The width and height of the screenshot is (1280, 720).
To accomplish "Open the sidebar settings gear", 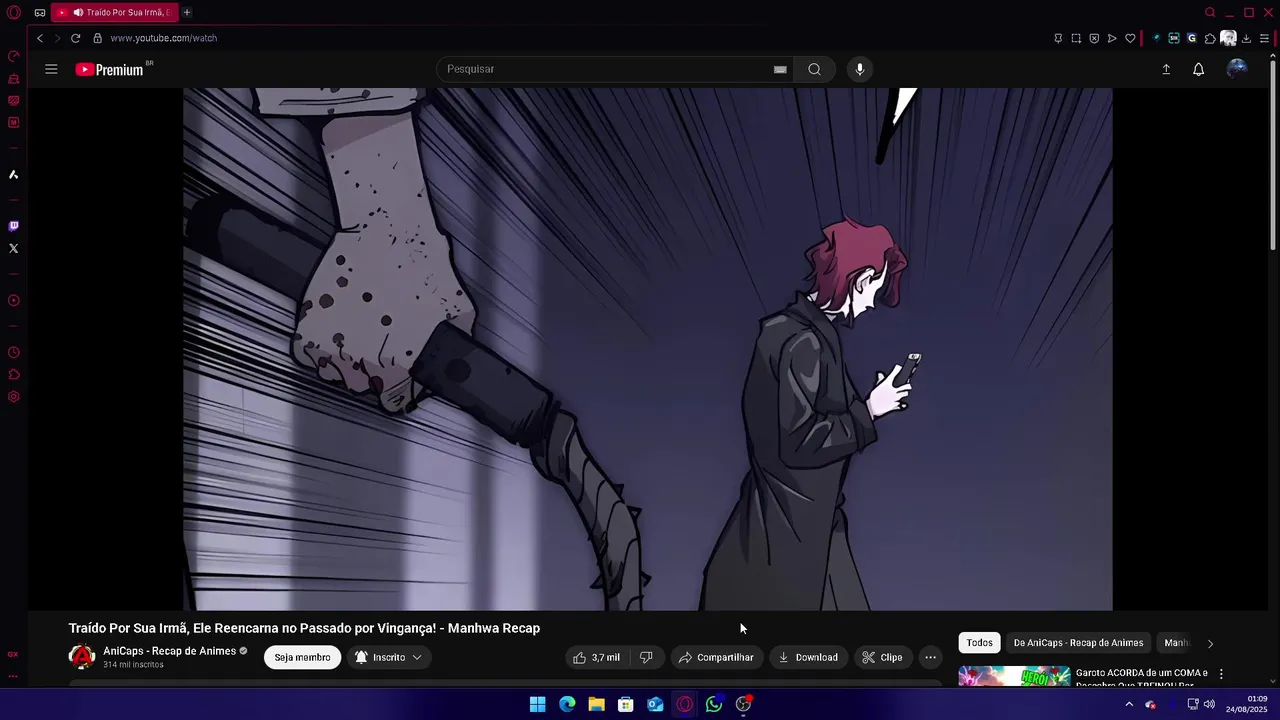I will tap(13, 397).
